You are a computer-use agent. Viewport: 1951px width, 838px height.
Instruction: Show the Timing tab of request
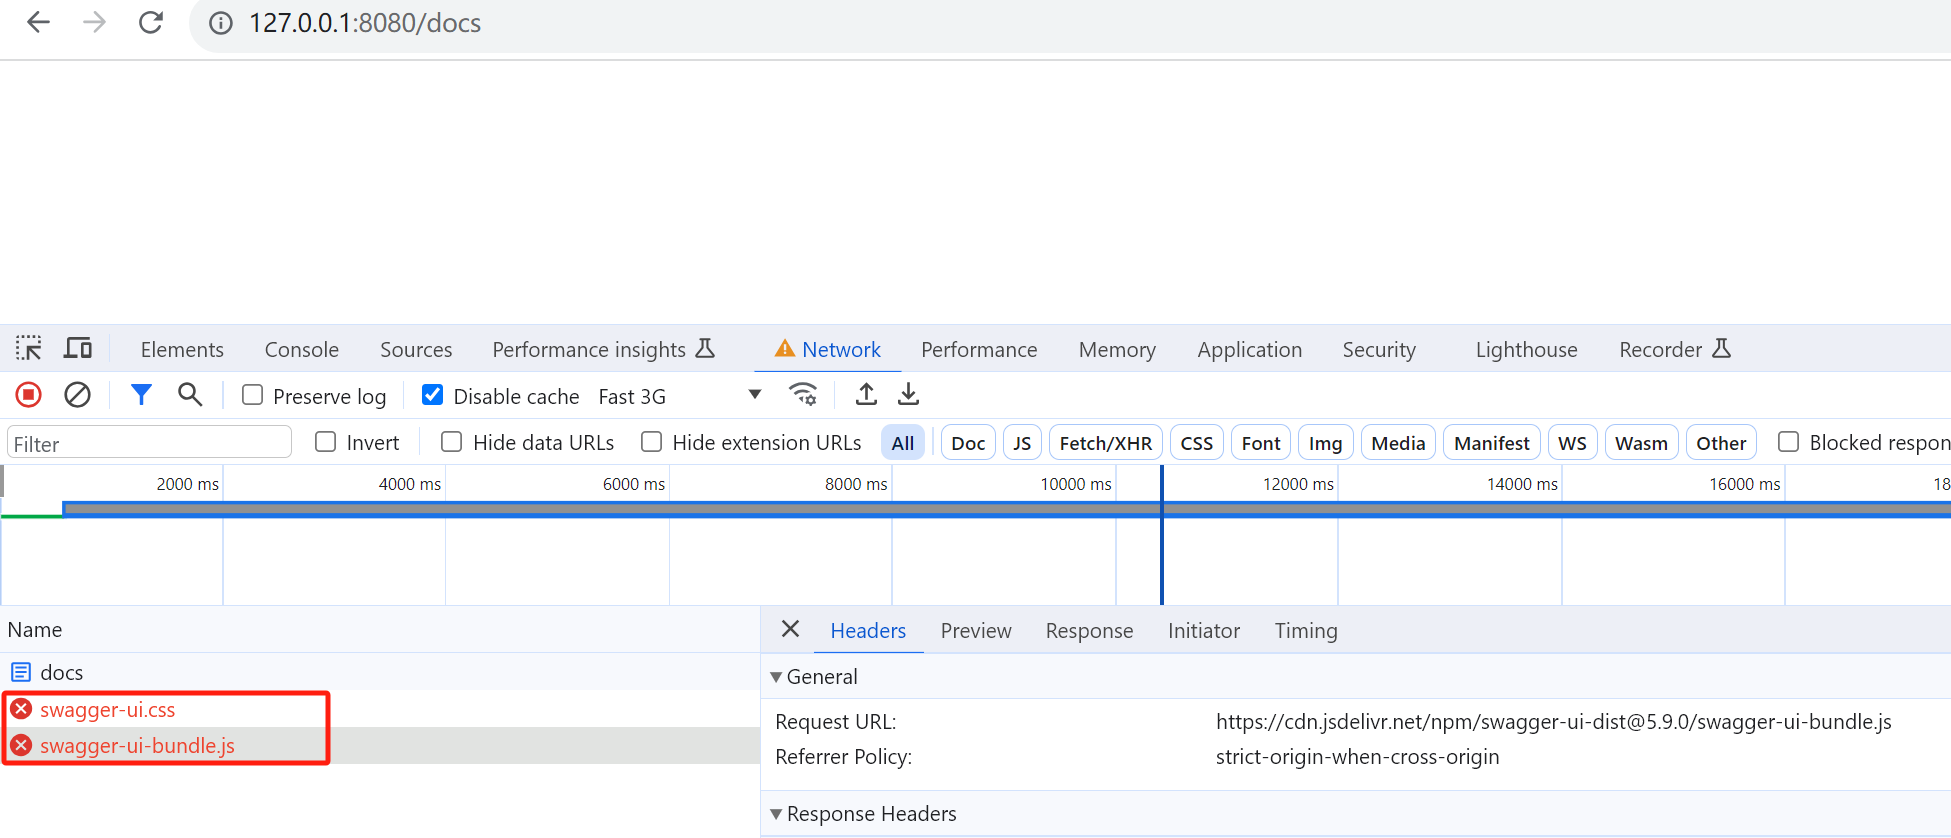tap(1306, 631)
